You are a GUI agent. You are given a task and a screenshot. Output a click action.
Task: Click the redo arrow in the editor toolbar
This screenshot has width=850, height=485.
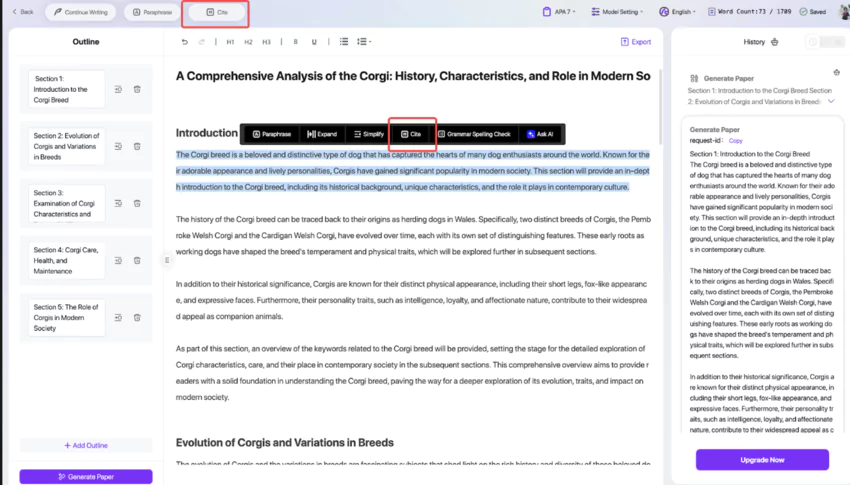[202, 42]
